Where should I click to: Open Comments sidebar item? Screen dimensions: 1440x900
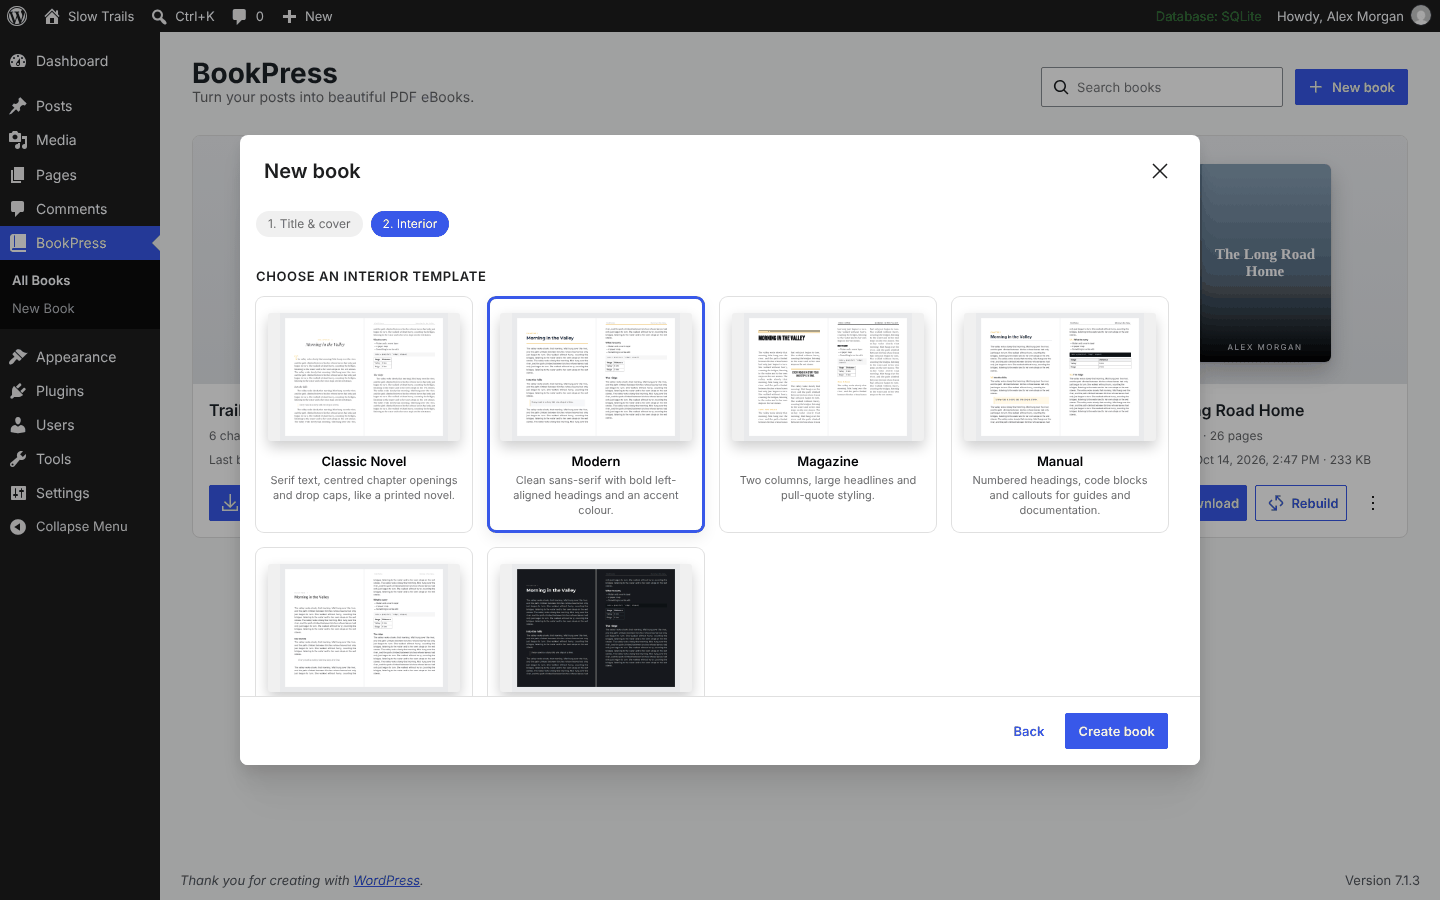click(80, 209)
